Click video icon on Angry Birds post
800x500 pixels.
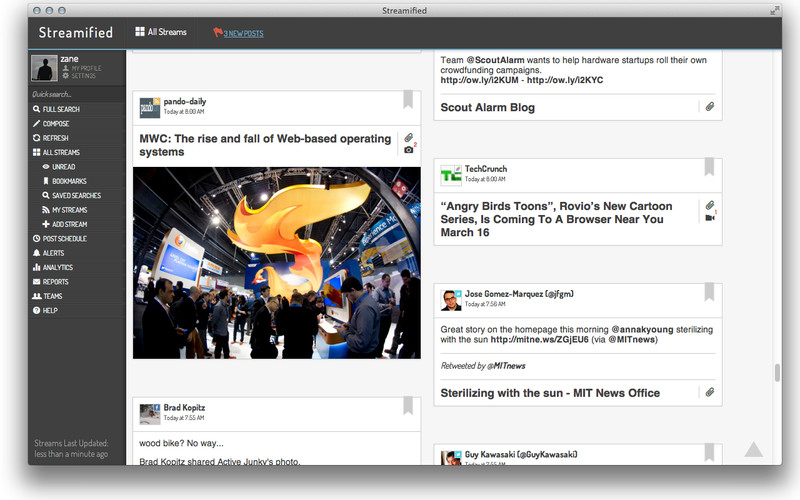[x=710, y=218]
